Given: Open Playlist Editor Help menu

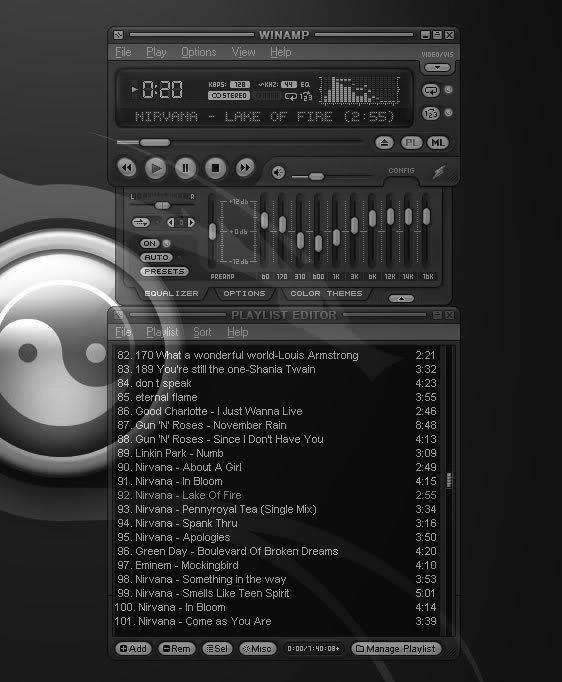Looking at the screenshot, I should point(238,332).
